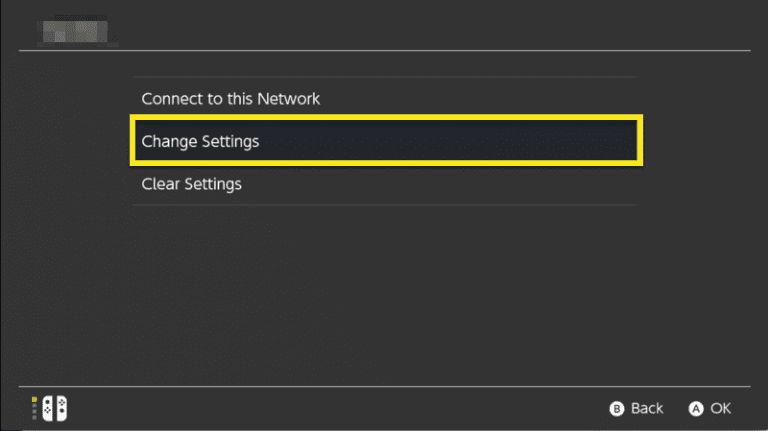
Task: Click the word Change in highlighted row
Action: 169,142
